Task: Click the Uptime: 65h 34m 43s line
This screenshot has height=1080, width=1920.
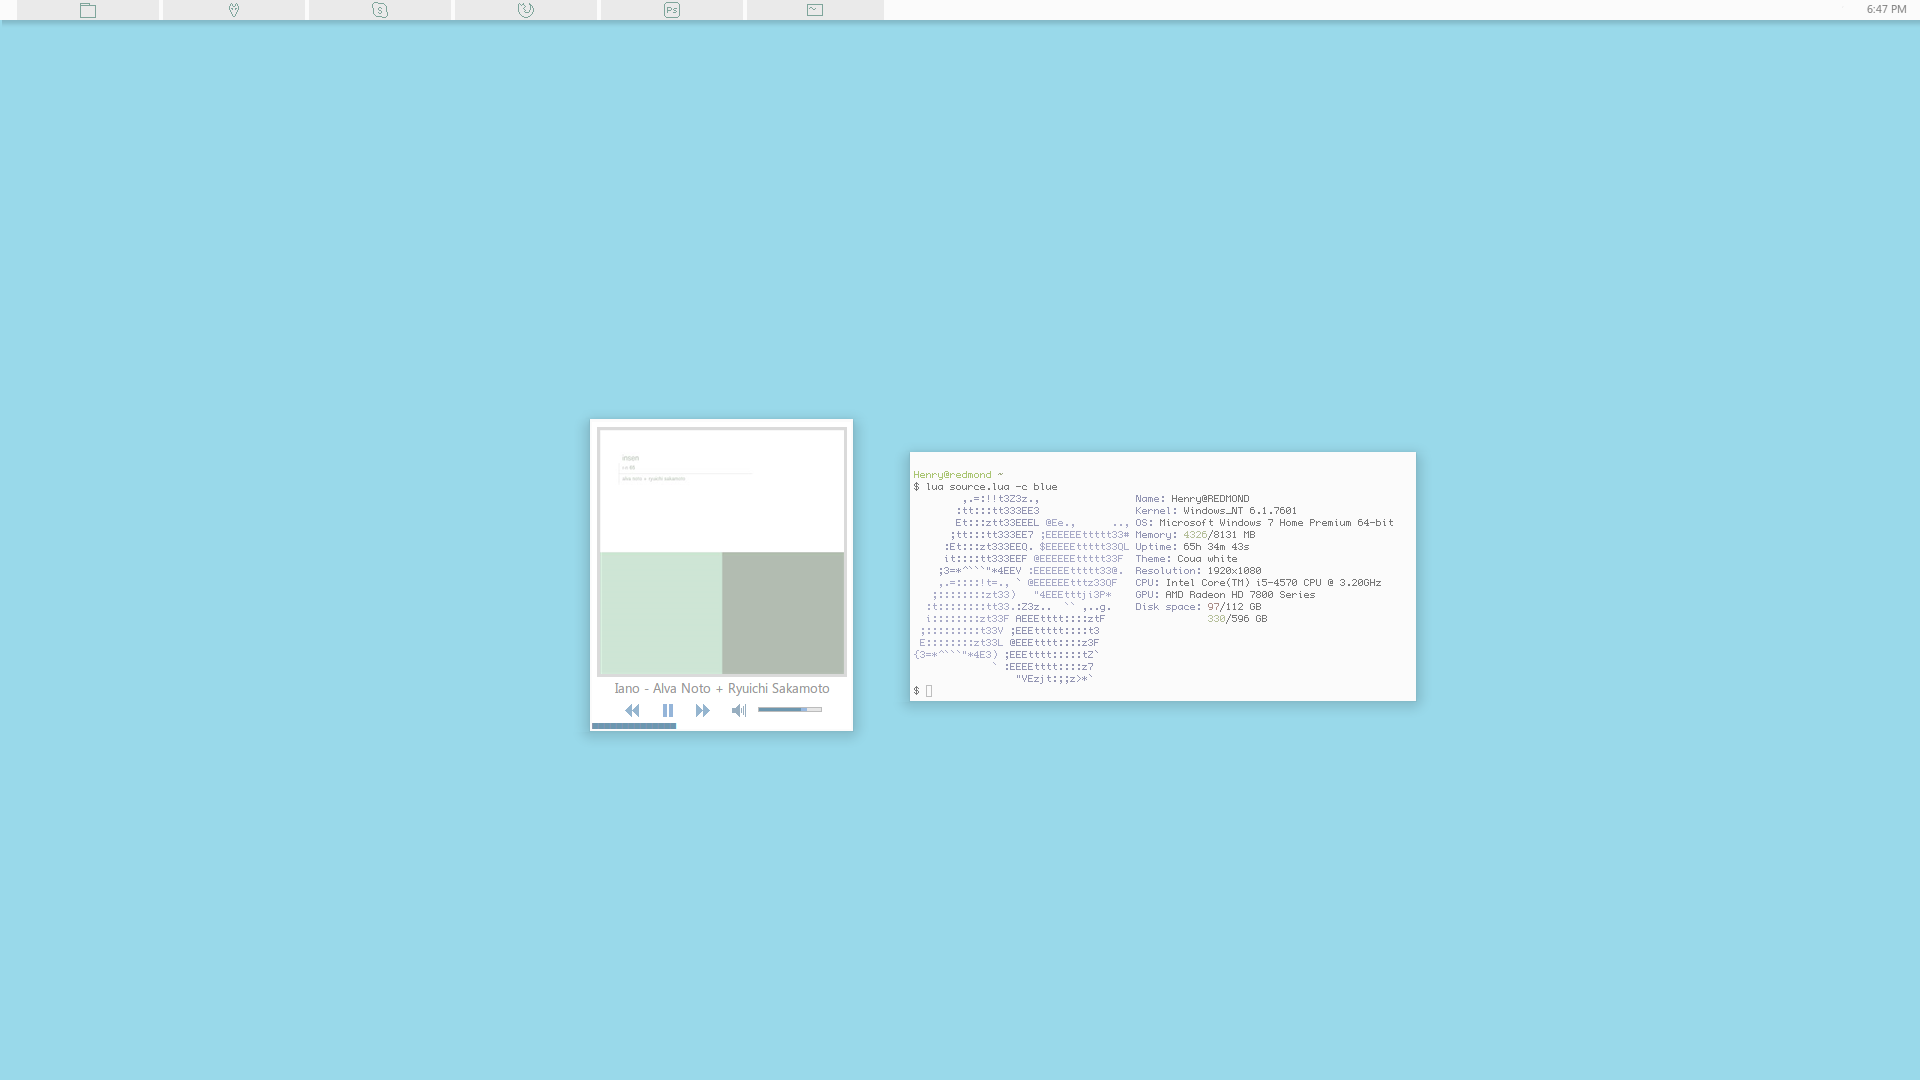Action: coord(1192,547)
